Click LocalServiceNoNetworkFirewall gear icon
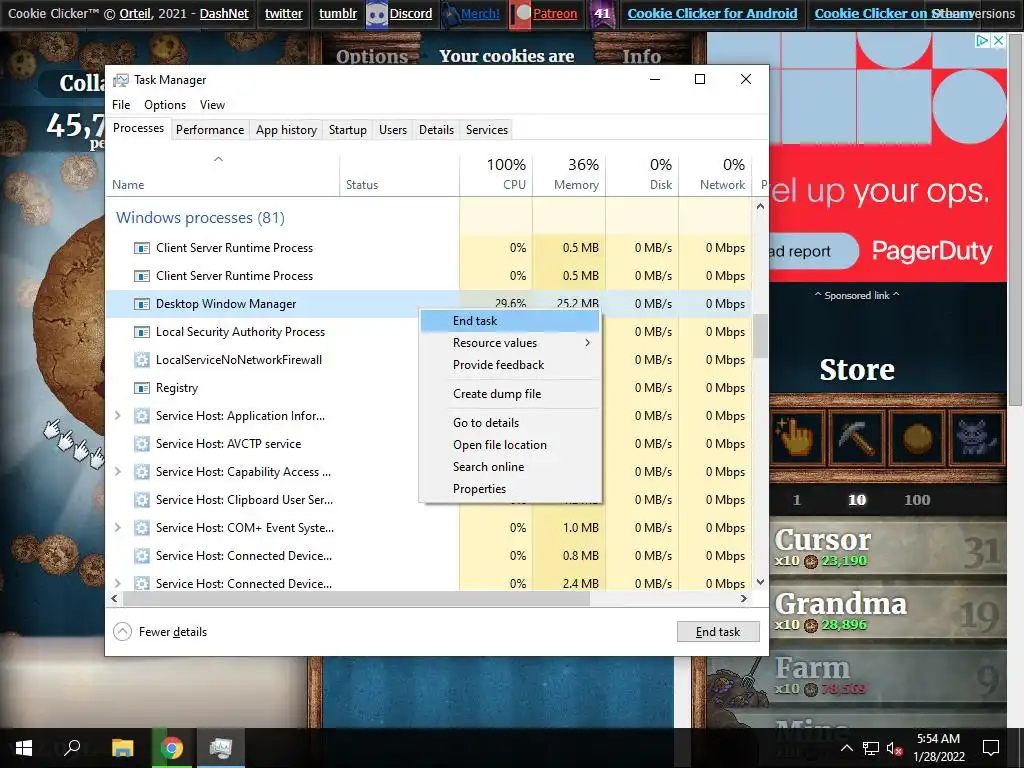 pos(142,360)
